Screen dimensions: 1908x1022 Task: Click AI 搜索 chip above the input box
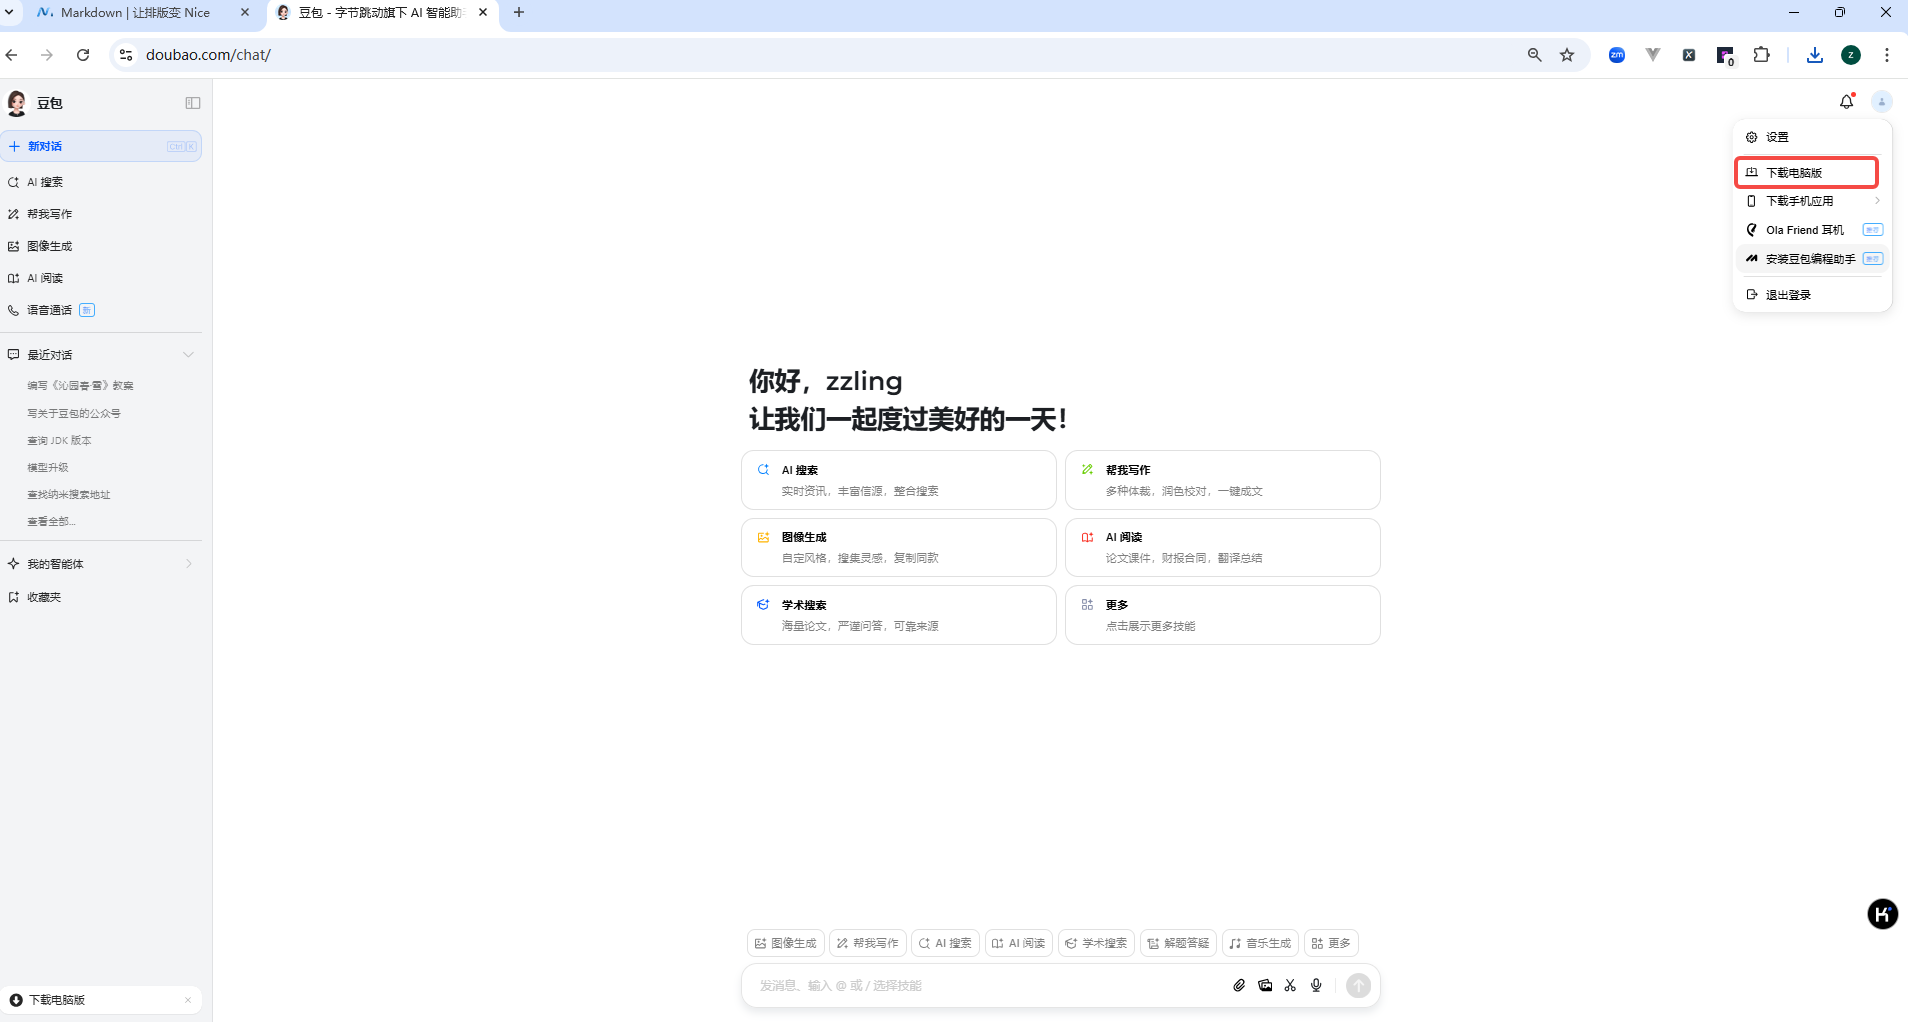tap(945, 943)
